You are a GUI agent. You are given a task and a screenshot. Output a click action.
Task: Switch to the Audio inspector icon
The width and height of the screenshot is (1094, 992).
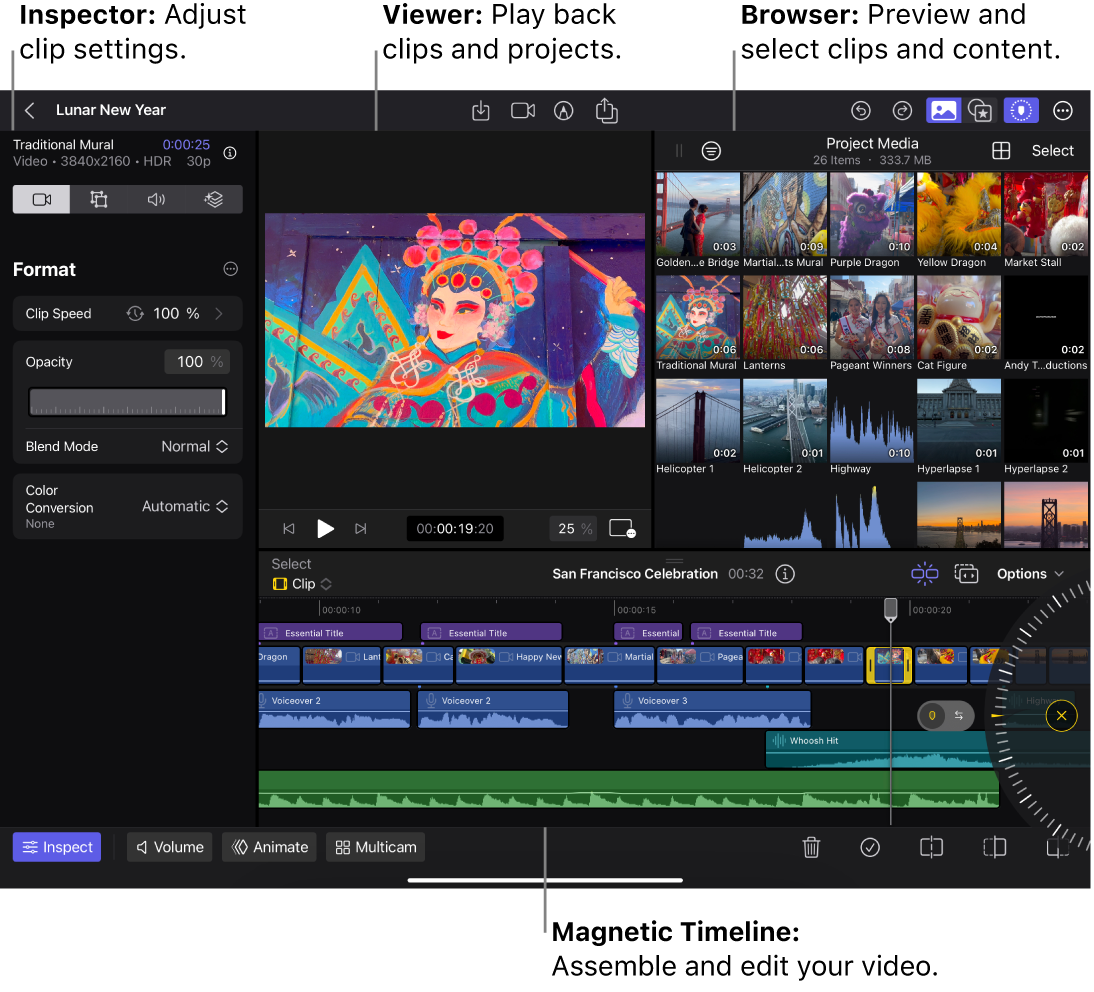(x=156, y=199)
